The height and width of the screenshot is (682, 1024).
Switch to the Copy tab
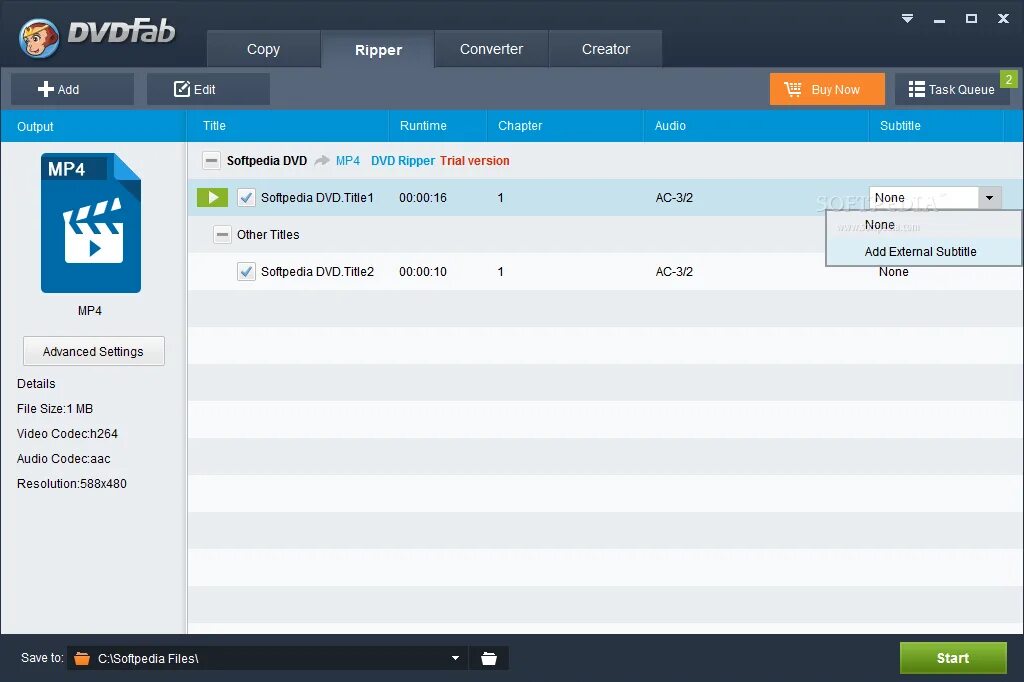tap(263, 49)
